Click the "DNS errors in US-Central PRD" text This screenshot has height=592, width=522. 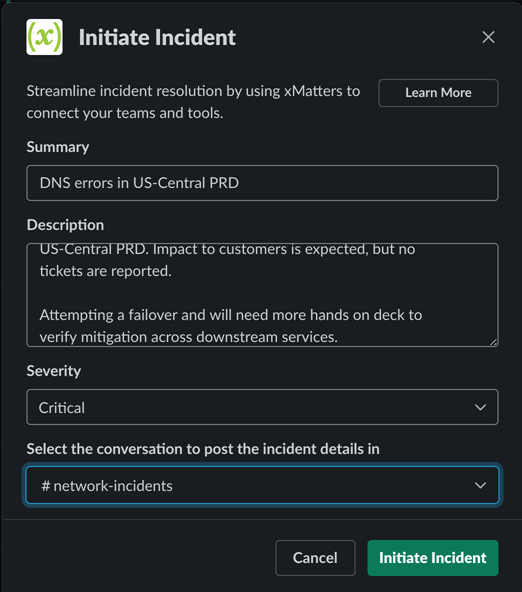click(x=139, y=183)
